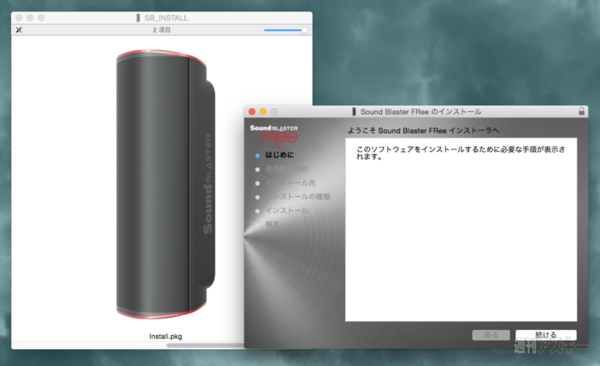This screenshot has width=600, height=366.
Task: Select the 概要 step in installer sidebar
Action: pos(272,224)
